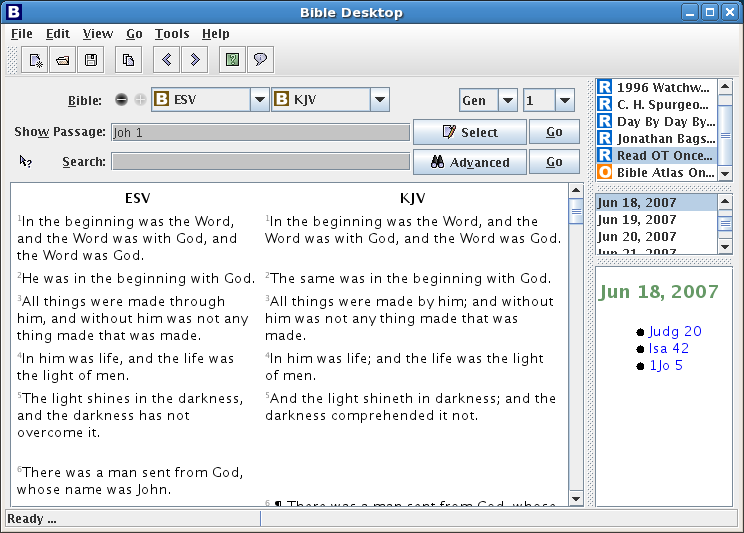The width and height of the screenshot is (744, 533).
Task: Add a parallel Bible with the plus button
Action: tap(139, 100)
